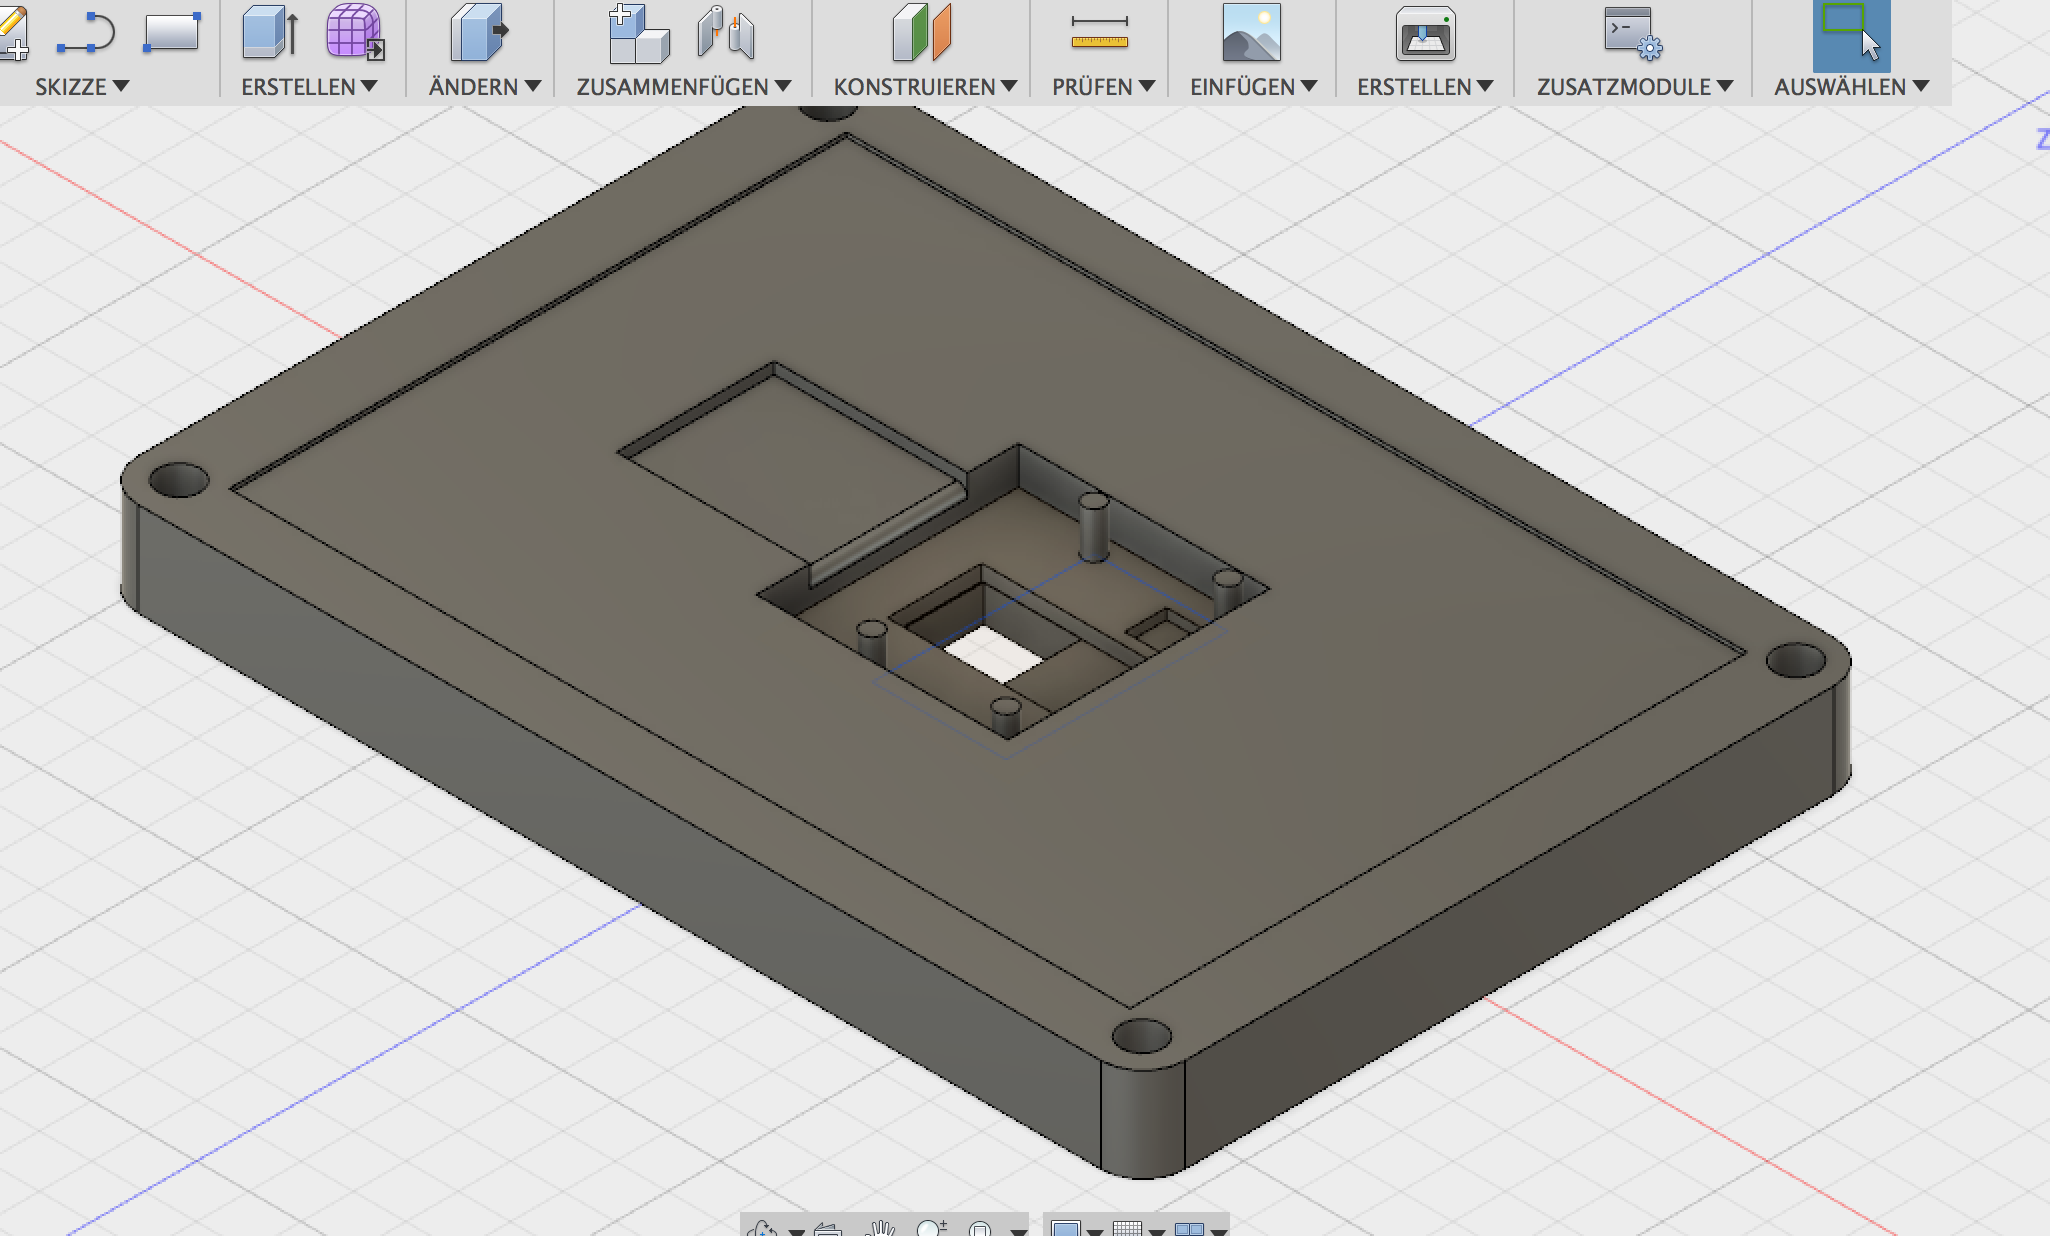This screenshot has height=1236, width=2050.
Task: Click the Create Form purple mesh icon
Action: coord(355,32)
